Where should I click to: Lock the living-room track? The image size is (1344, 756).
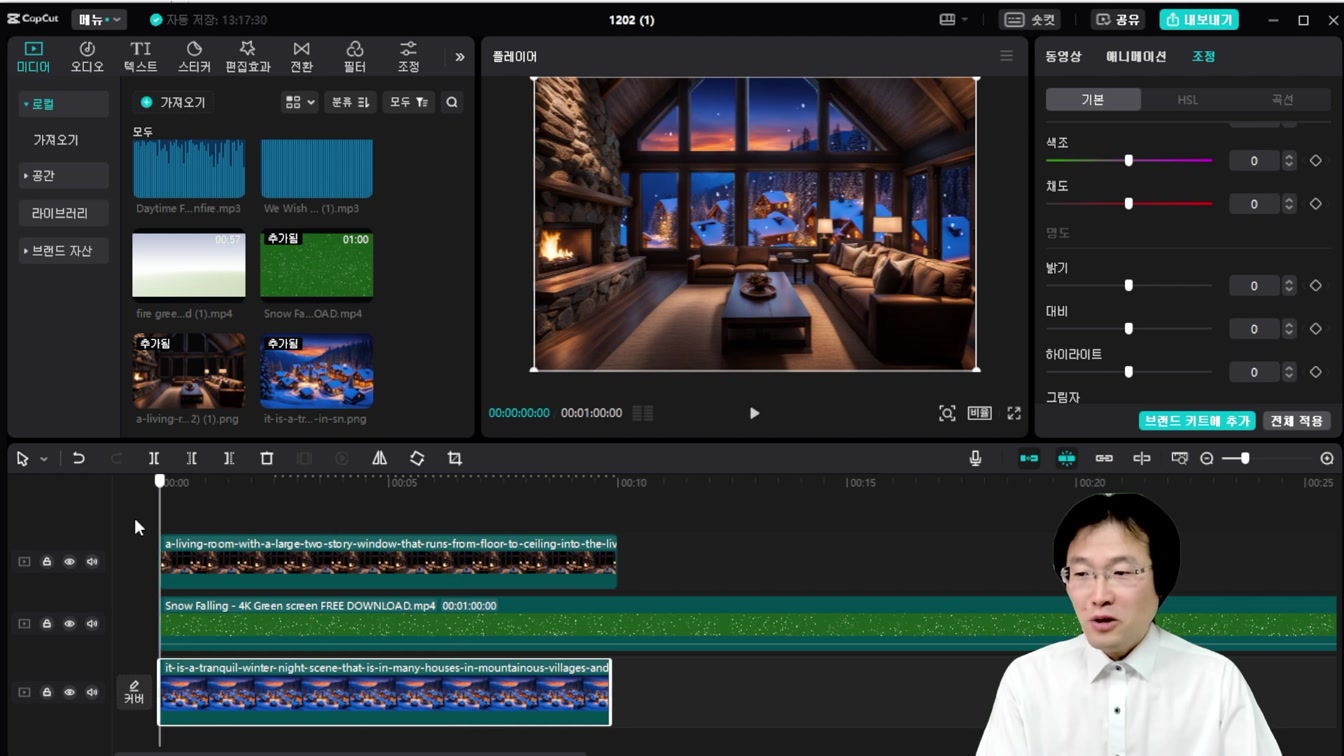tap(46, 562)
